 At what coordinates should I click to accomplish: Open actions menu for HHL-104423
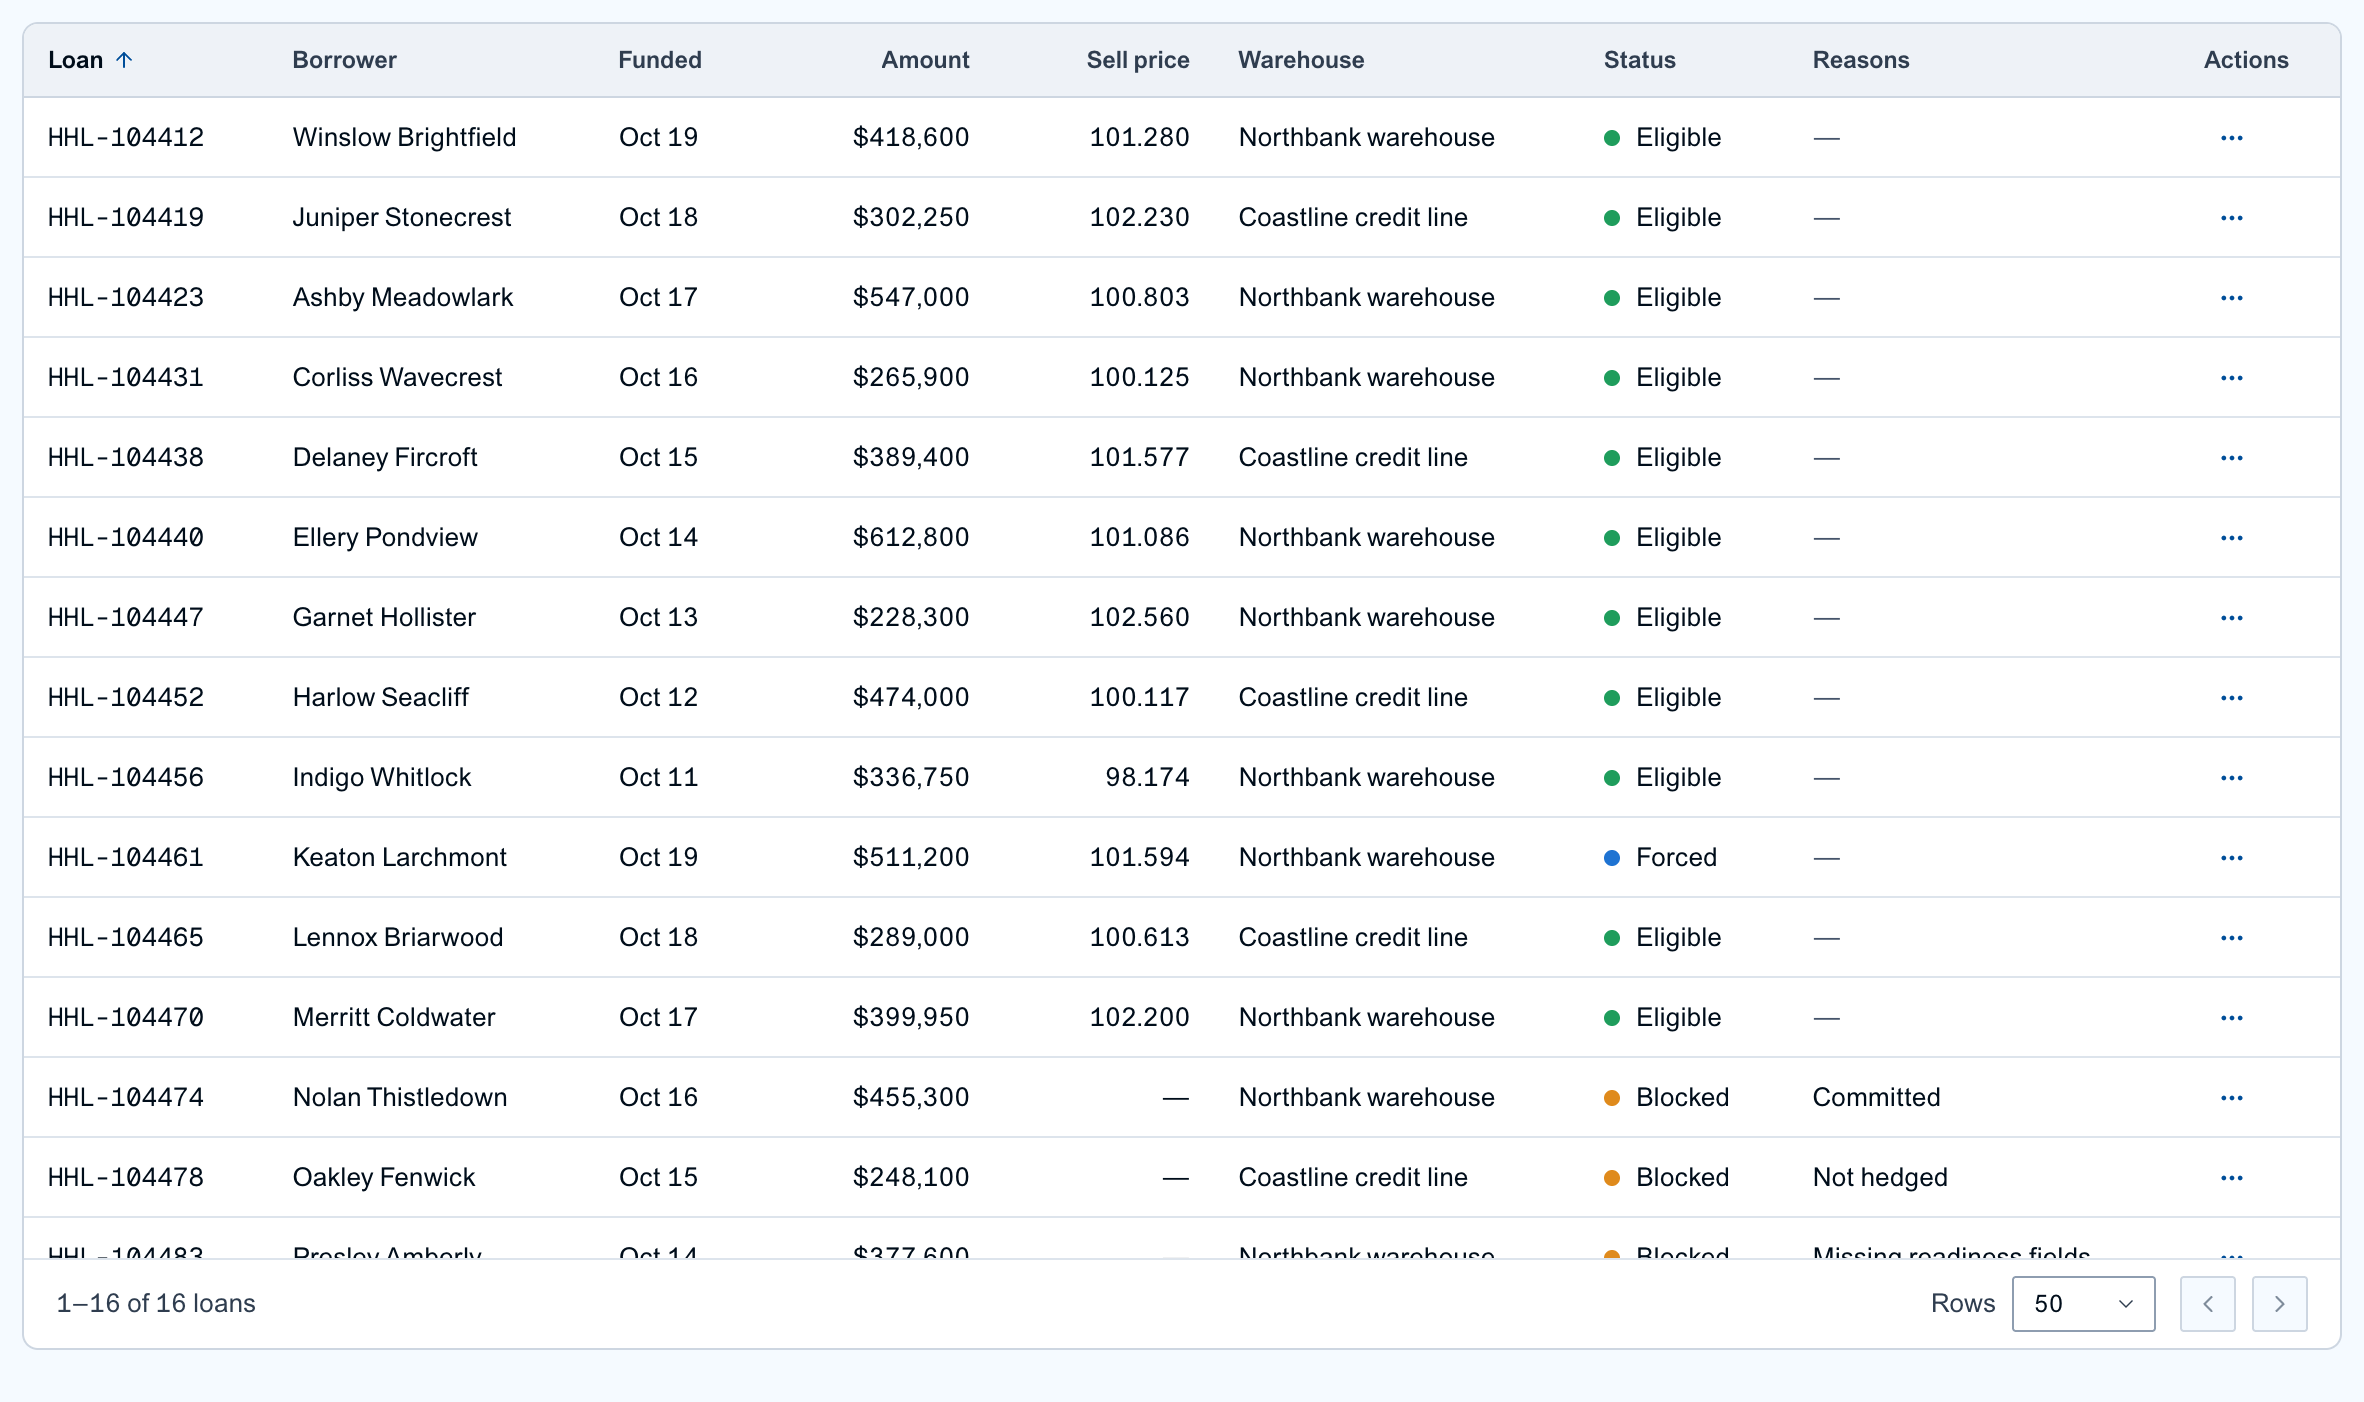click(2231, 298)
